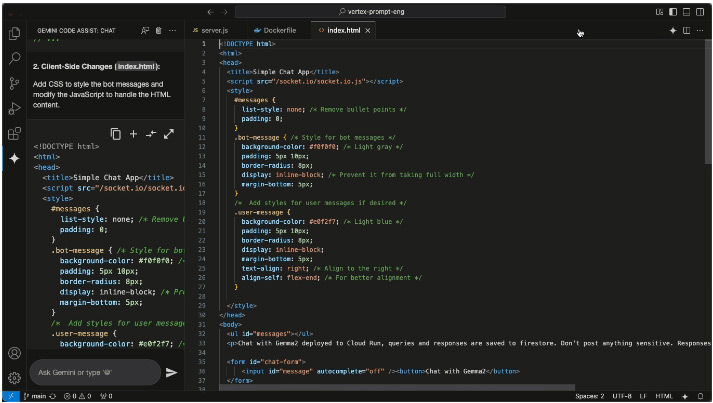Expand the code block to full view

169,134
